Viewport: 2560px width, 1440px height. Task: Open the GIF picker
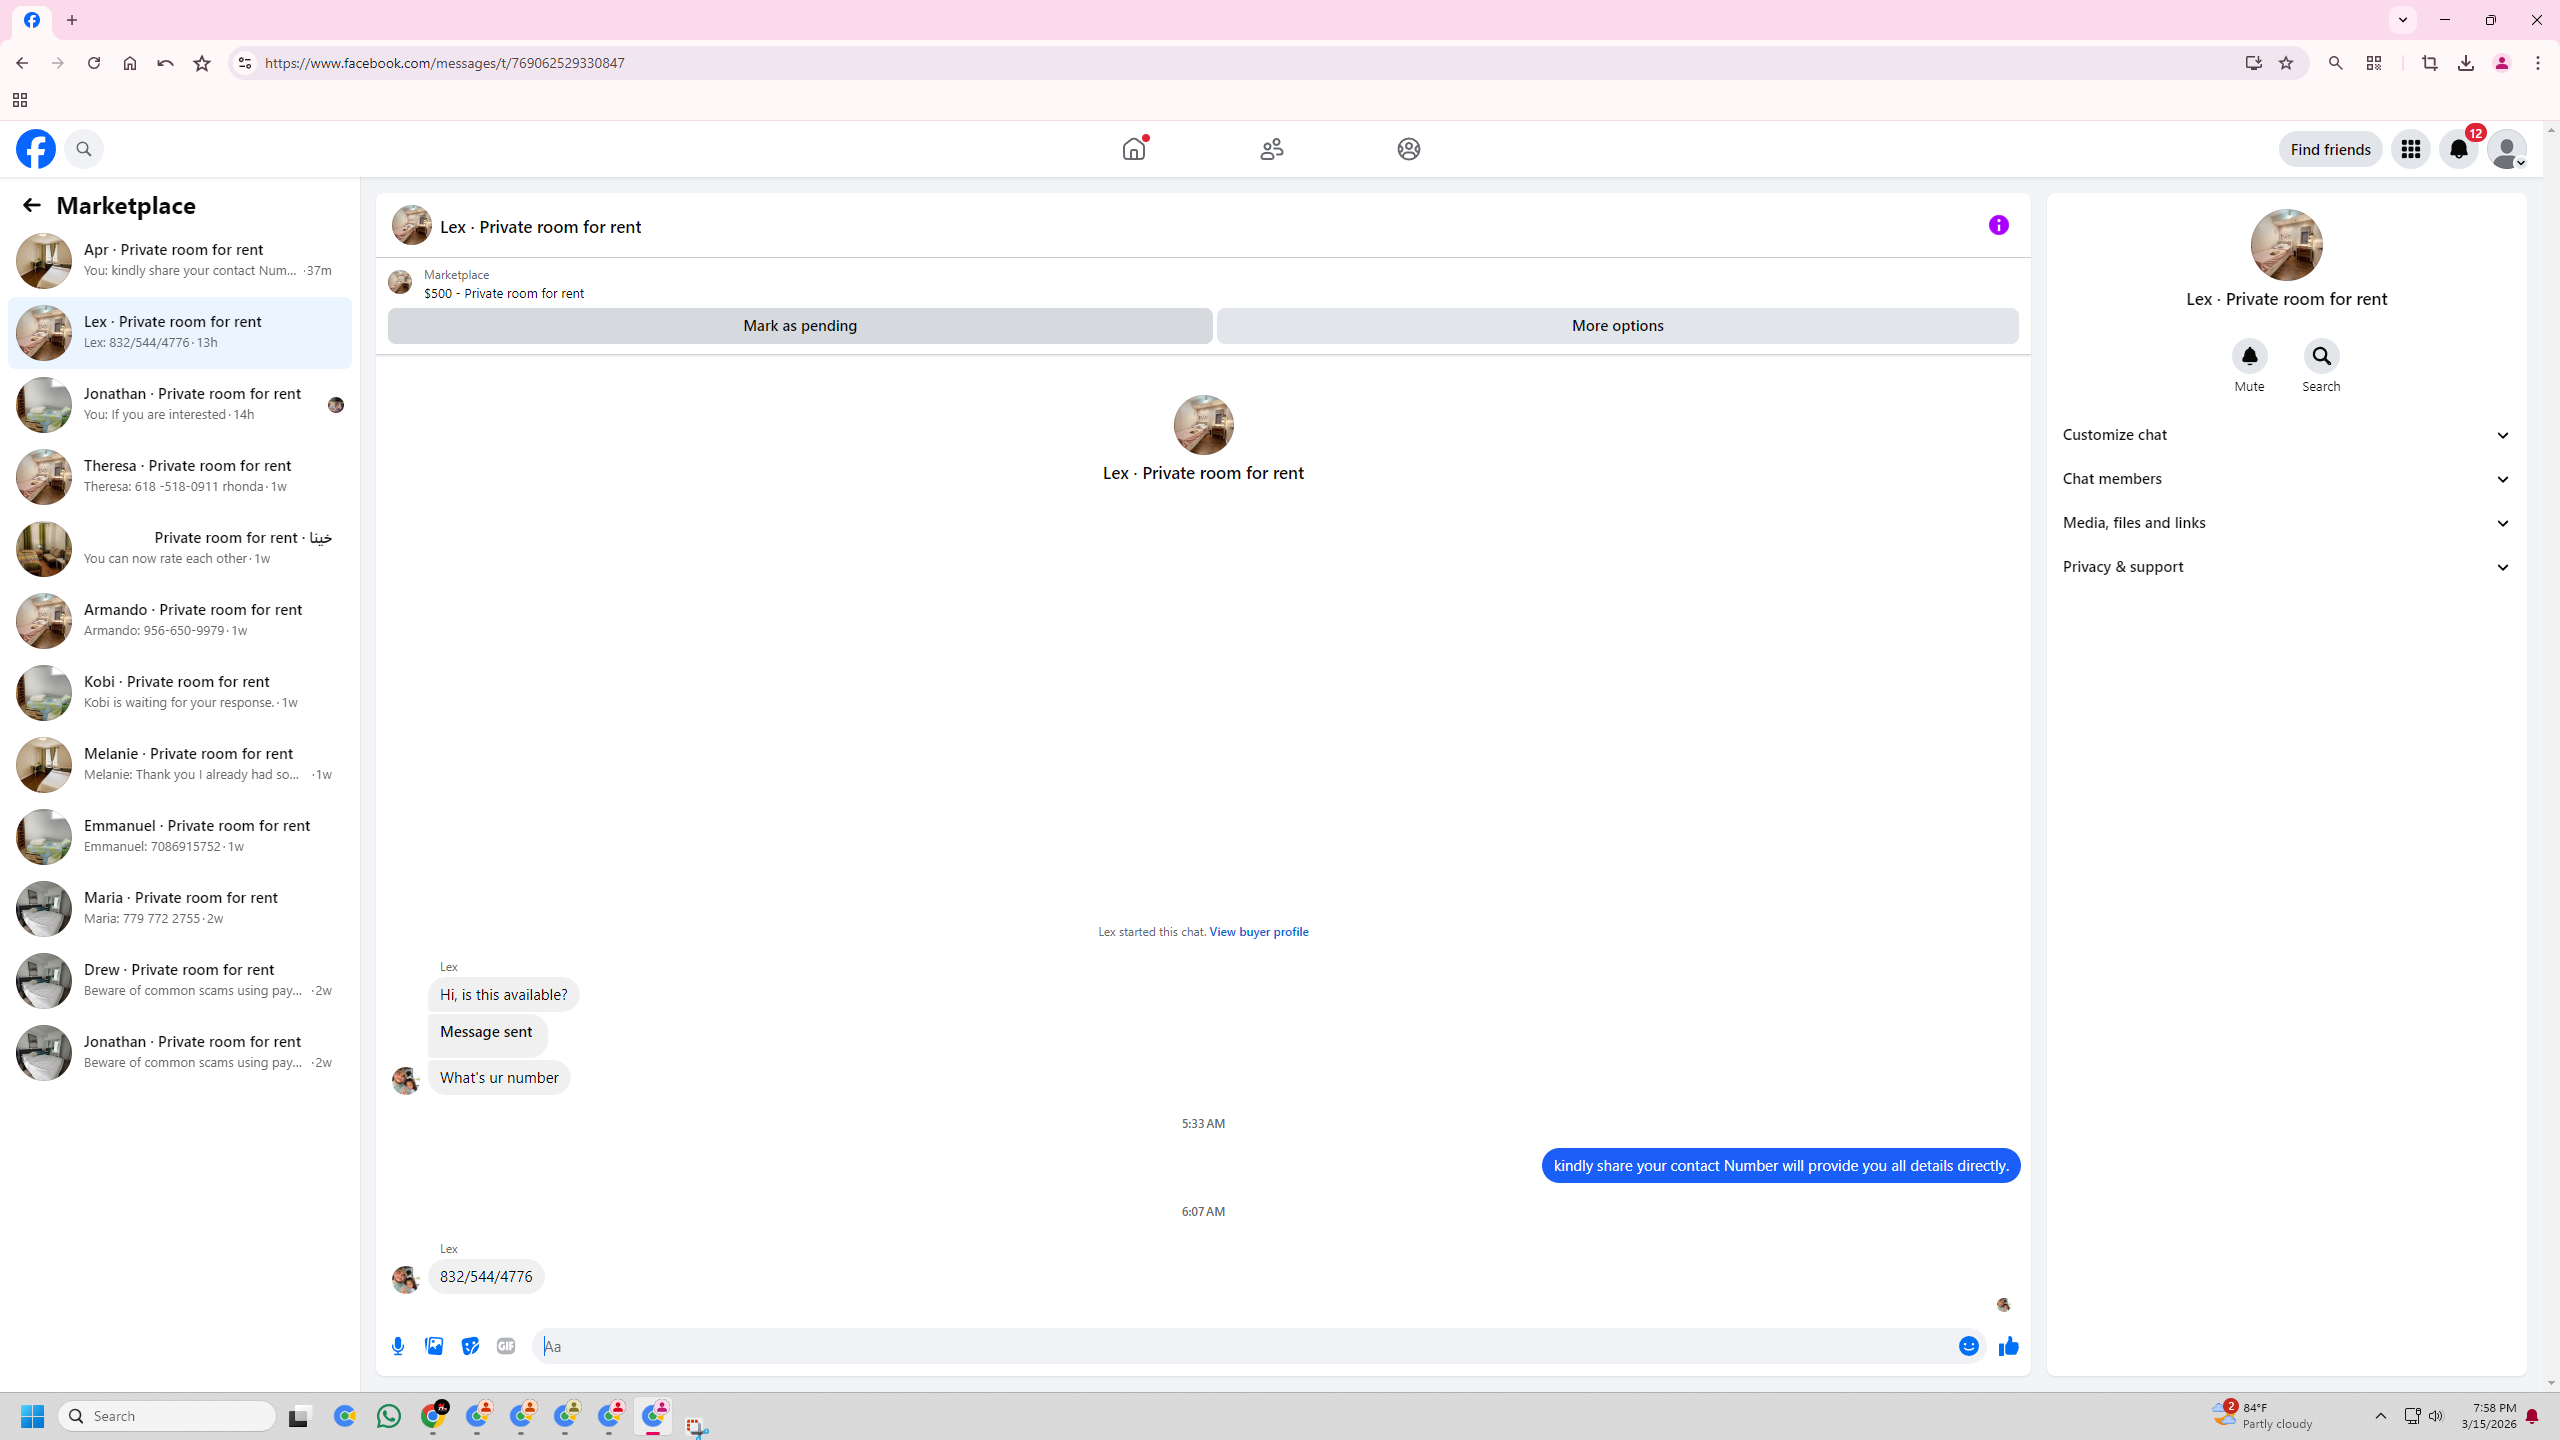click(x=506, y=1347)
